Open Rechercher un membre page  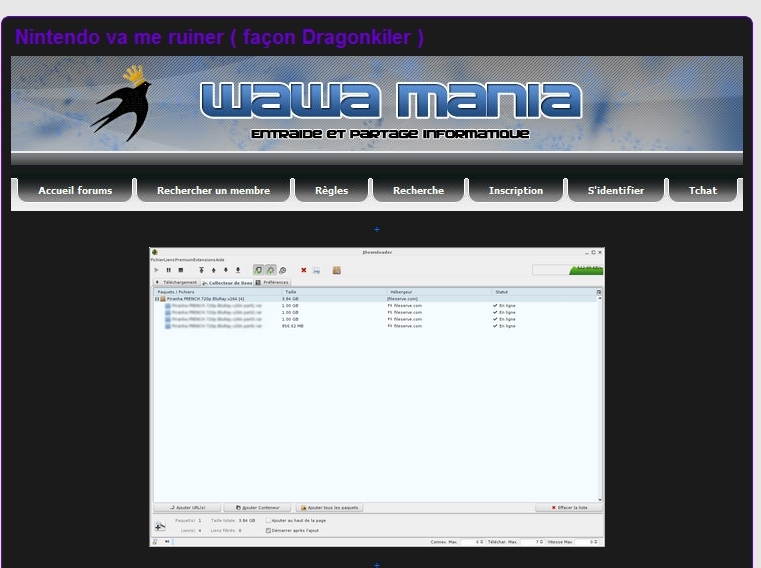[214, 190]
